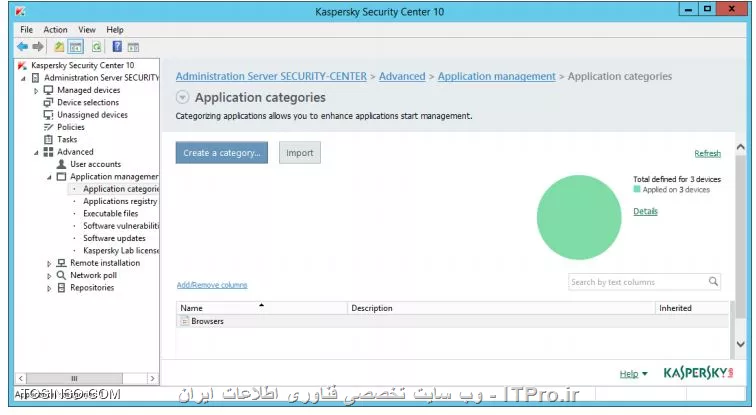Viewport: 756px width, 415px height.
Task: Open the Action menu
Action: tap(55, 29)
